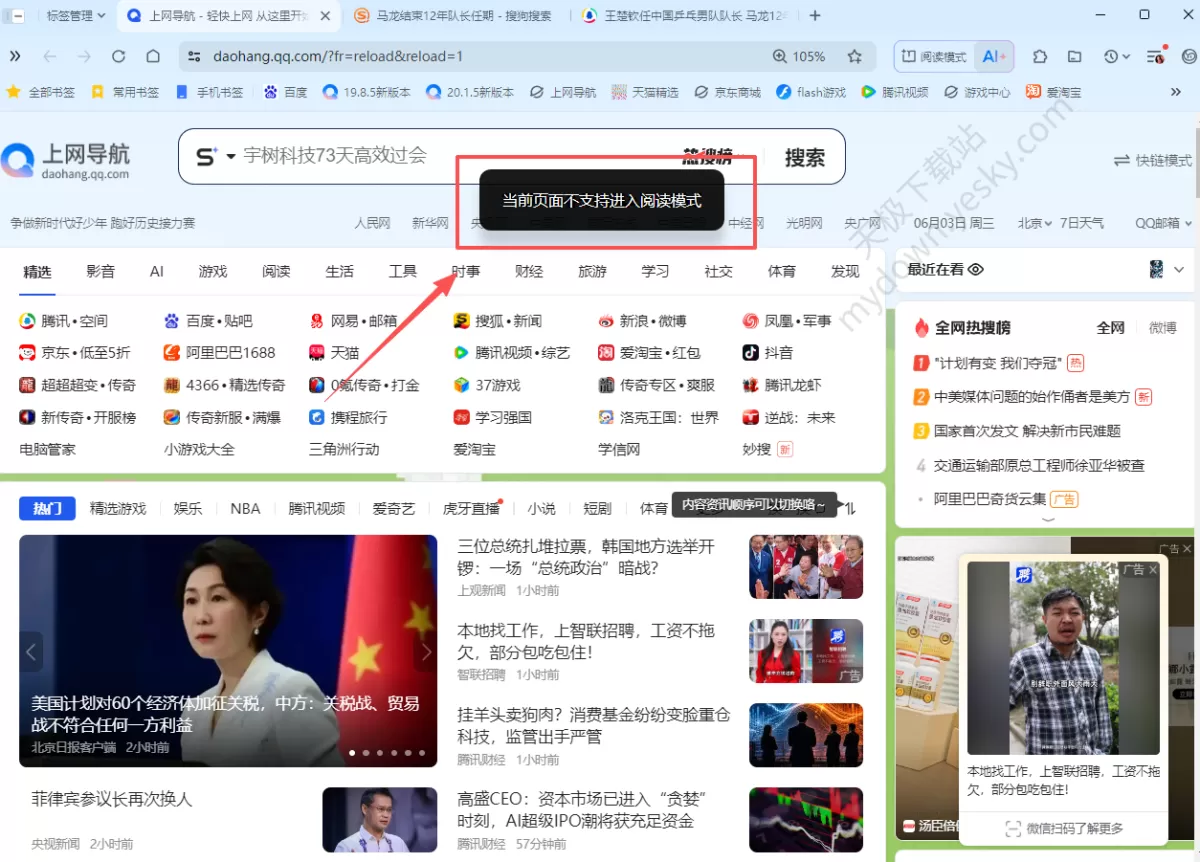
Task: Open headline 三位总统扎堆拉票 article
Action: pyautogui.click(x=587, y=557)
